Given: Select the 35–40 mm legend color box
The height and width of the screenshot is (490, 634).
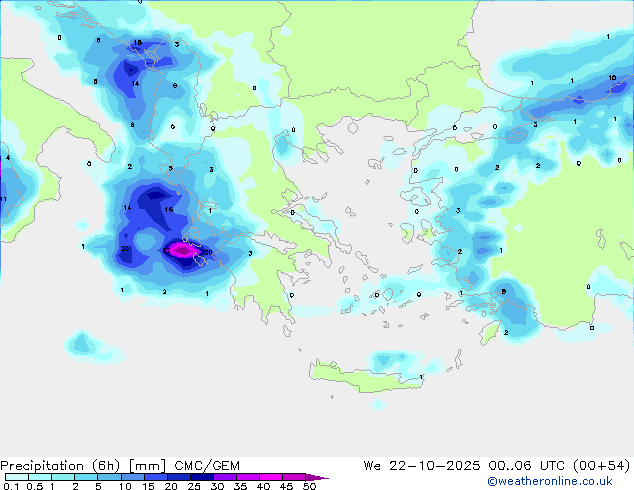Looking at the screenshot, I should point(247,477).
